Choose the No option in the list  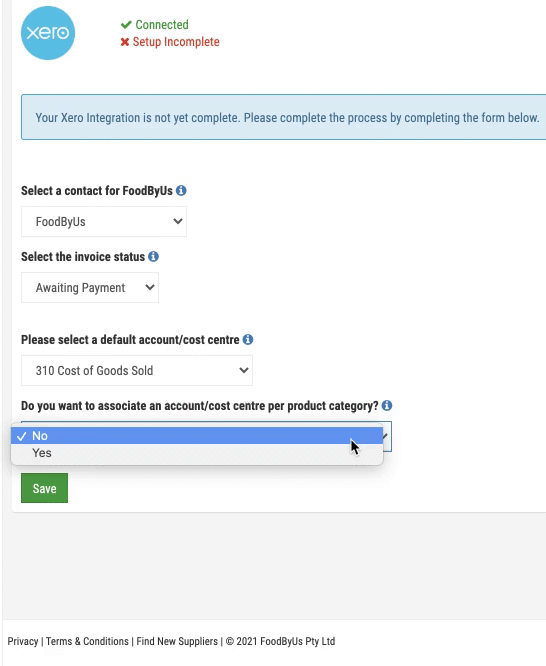click(x=197, y=436)
